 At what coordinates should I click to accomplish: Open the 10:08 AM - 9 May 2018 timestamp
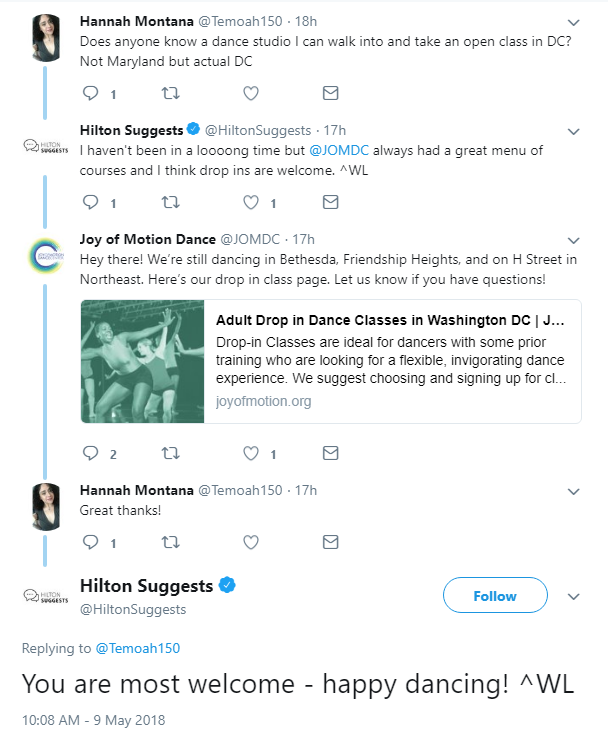click(x=93, y=719)
